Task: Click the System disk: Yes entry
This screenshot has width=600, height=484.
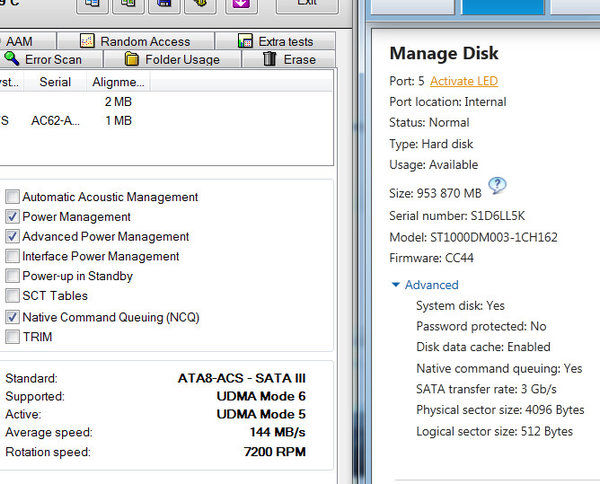Action: 460,306
